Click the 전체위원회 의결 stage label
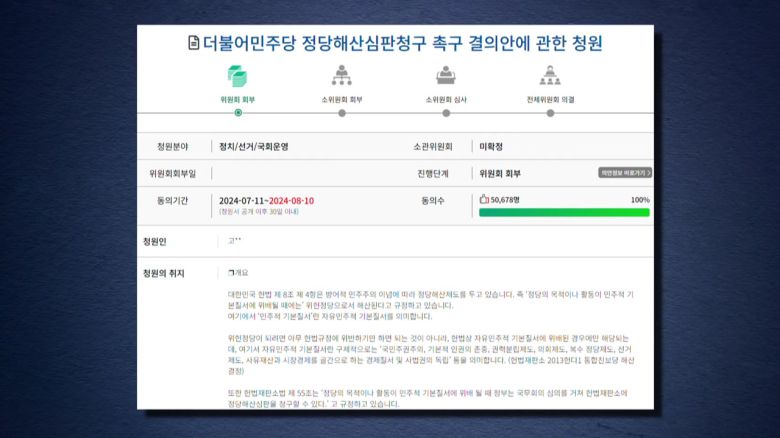Screen dimensions: 780x438 tap(550, 100)
